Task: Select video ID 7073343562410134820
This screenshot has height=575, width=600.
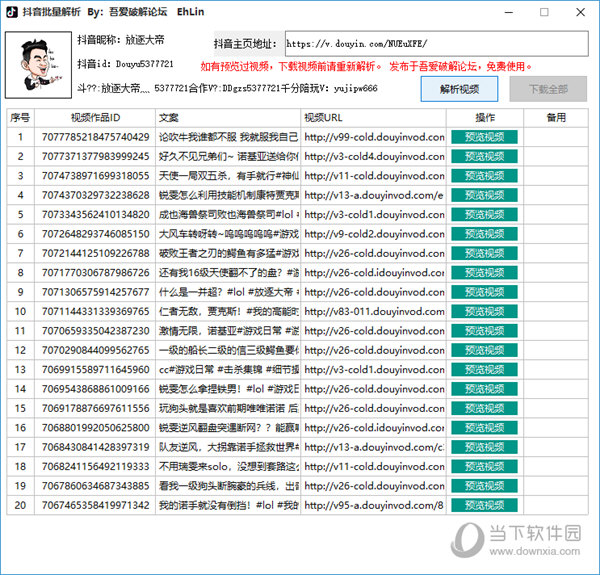Action: [x=96, y=215]
